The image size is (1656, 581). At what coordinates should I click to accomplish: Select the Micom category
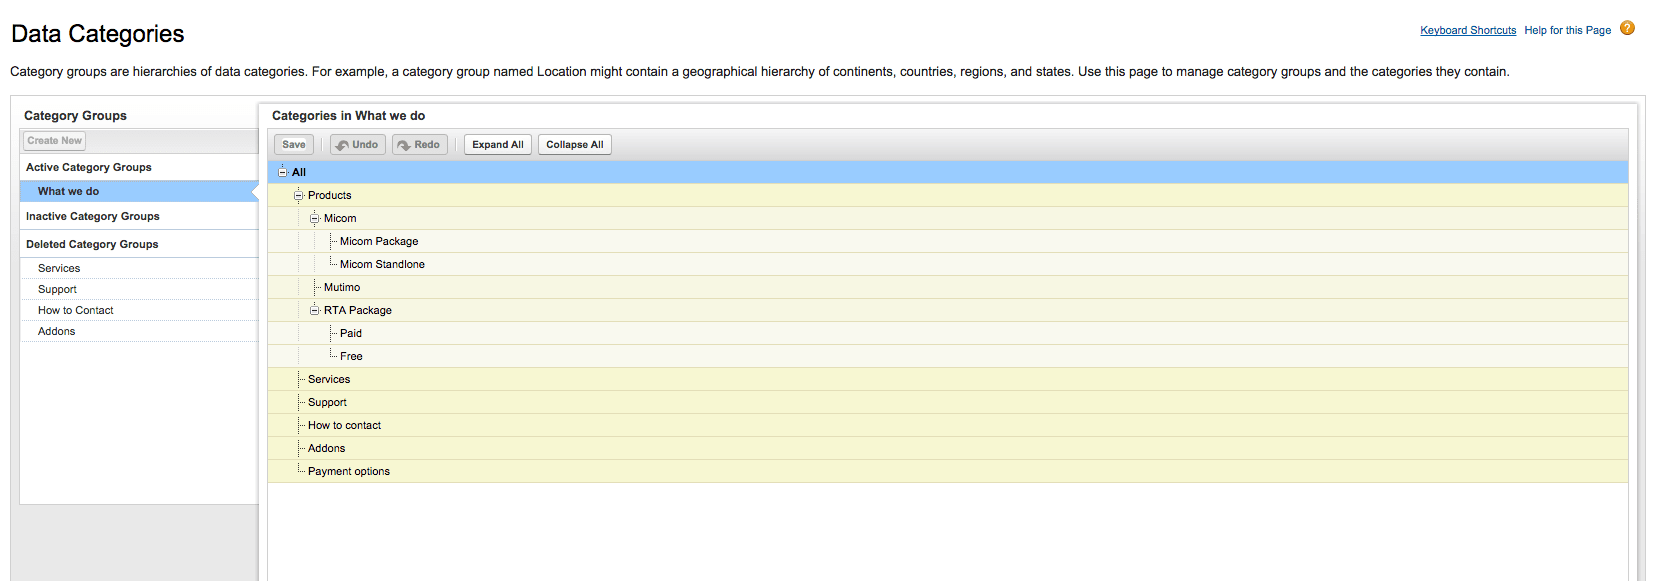[340, 218]
